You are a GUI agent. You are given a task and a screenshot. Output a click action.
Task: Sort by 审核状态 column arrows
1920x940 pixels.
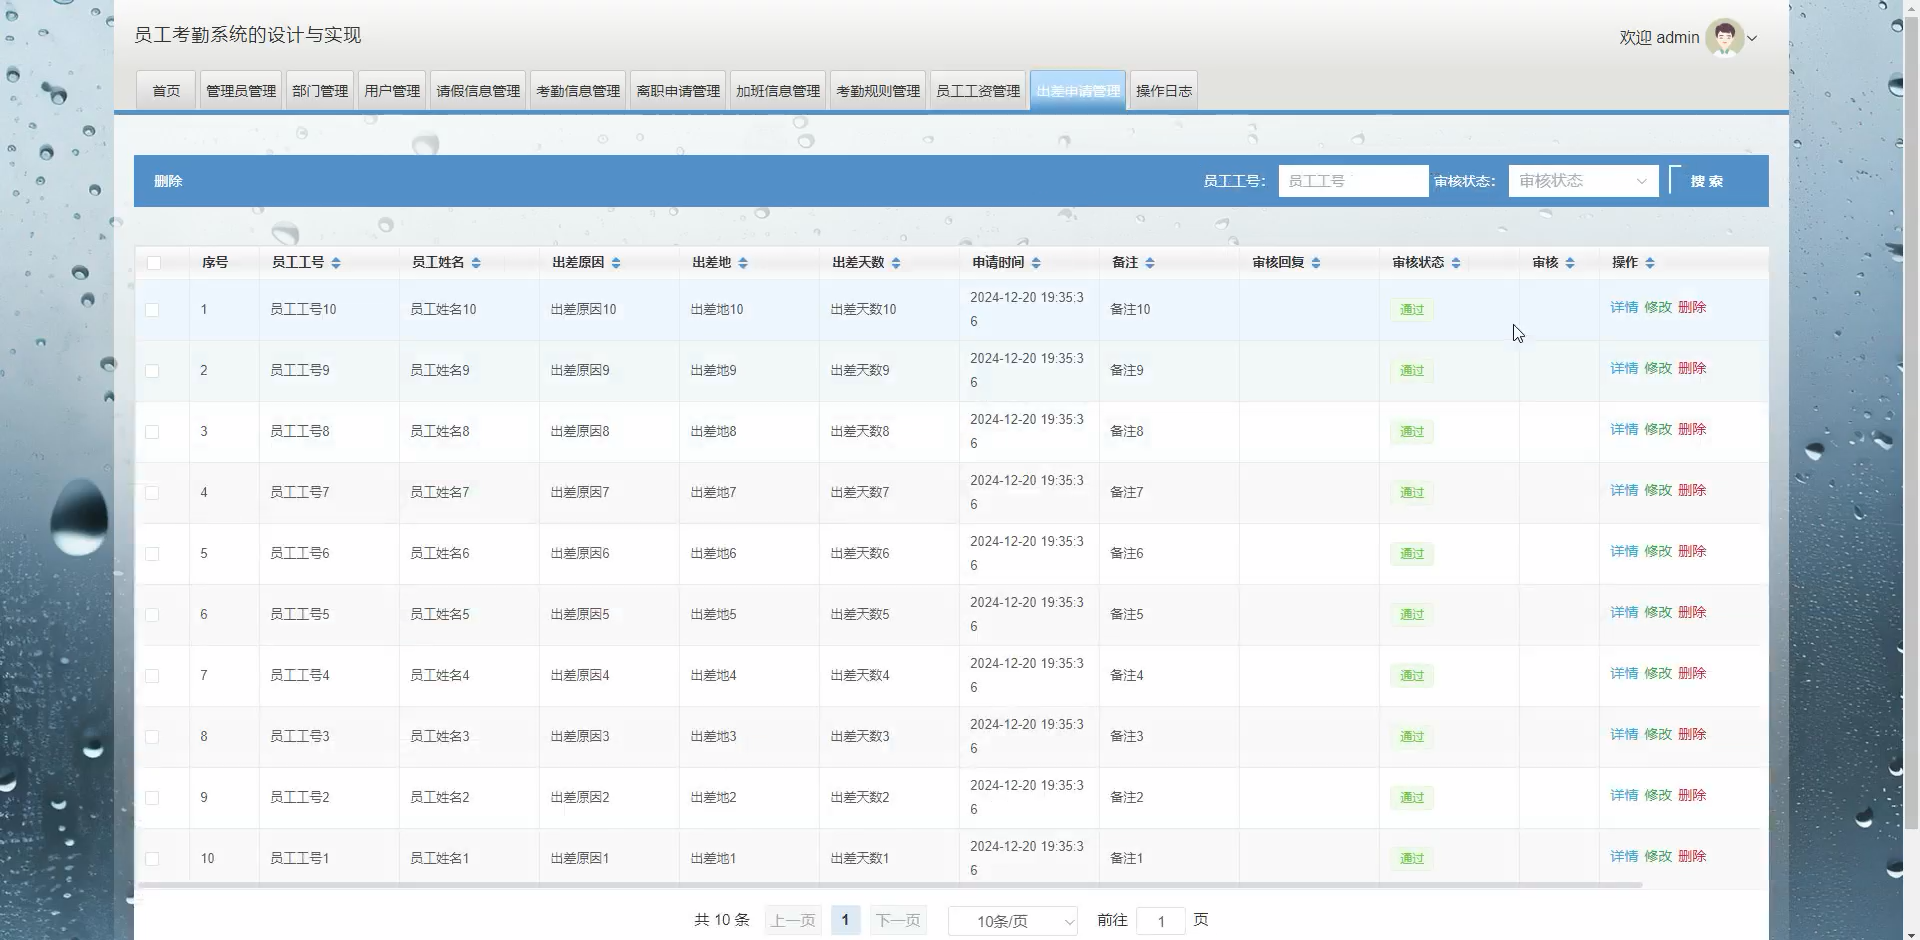1456,263
